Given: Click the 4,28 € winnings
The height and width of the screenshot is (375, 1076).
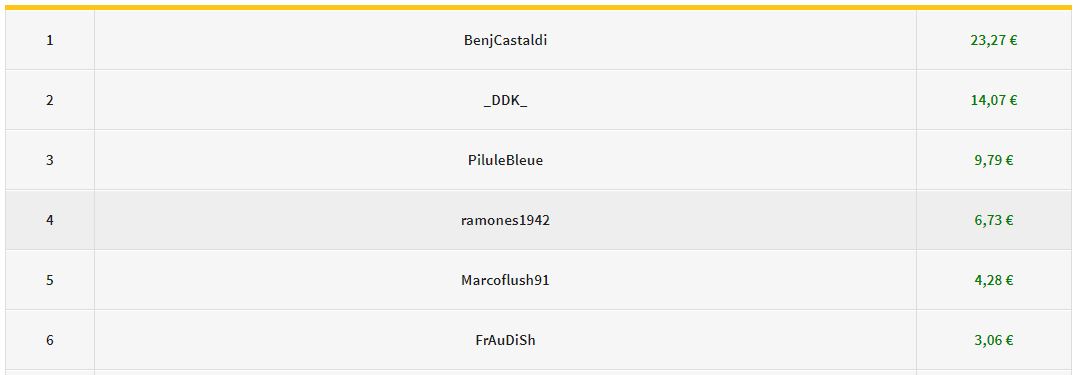Looking at the screenshot, I should point(994,280).
